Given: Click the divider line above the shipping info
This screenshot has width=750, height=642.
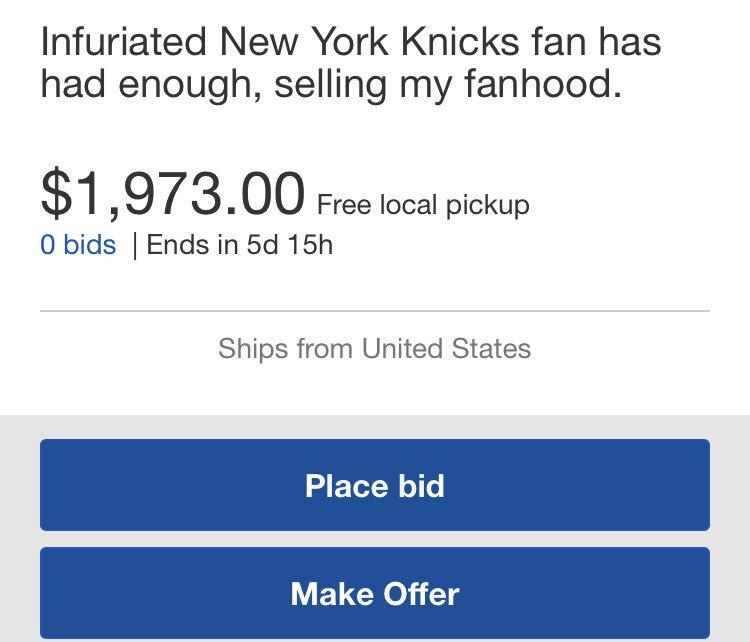Looking at the screenshot, I should pyautogui.click(x=374, y=311).
